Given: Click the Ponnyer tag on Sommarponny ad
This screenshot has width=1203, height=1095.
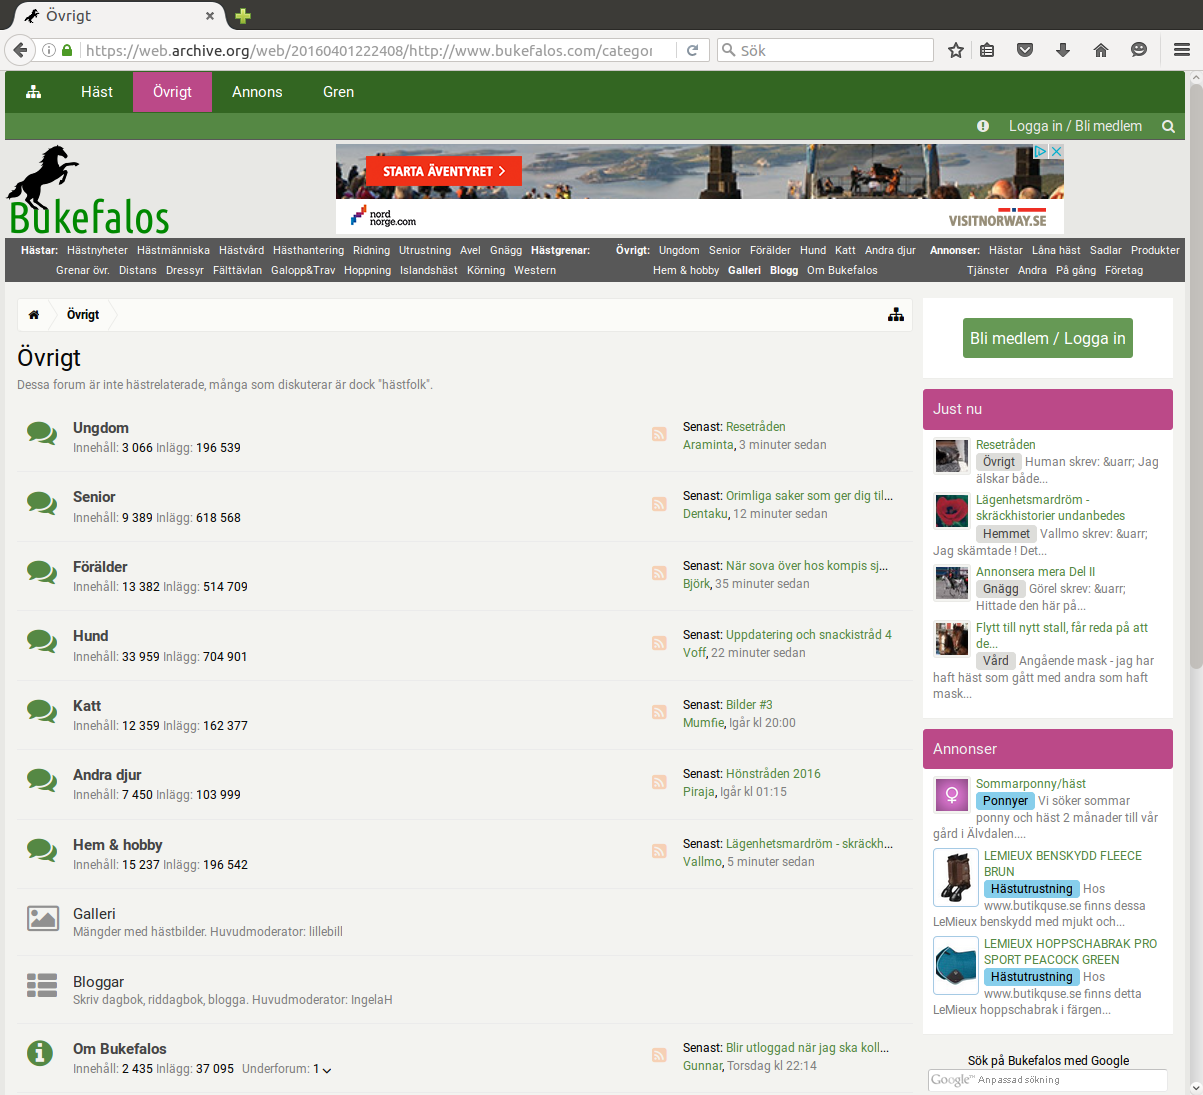Looking at the screenshot, I should point(1005,801).
